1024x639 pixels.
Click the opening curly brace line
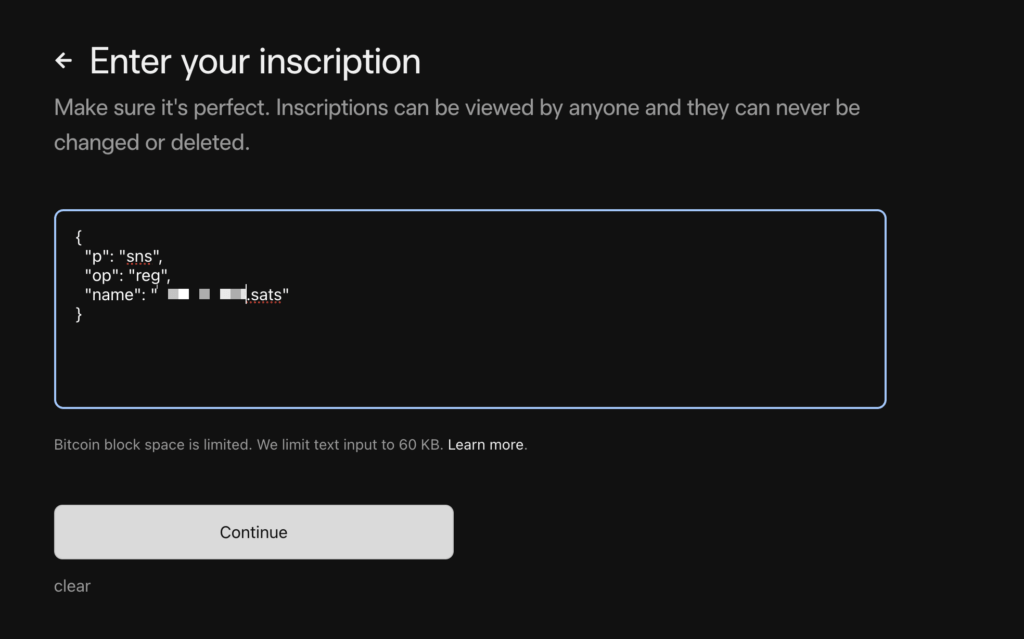point(78,237)
